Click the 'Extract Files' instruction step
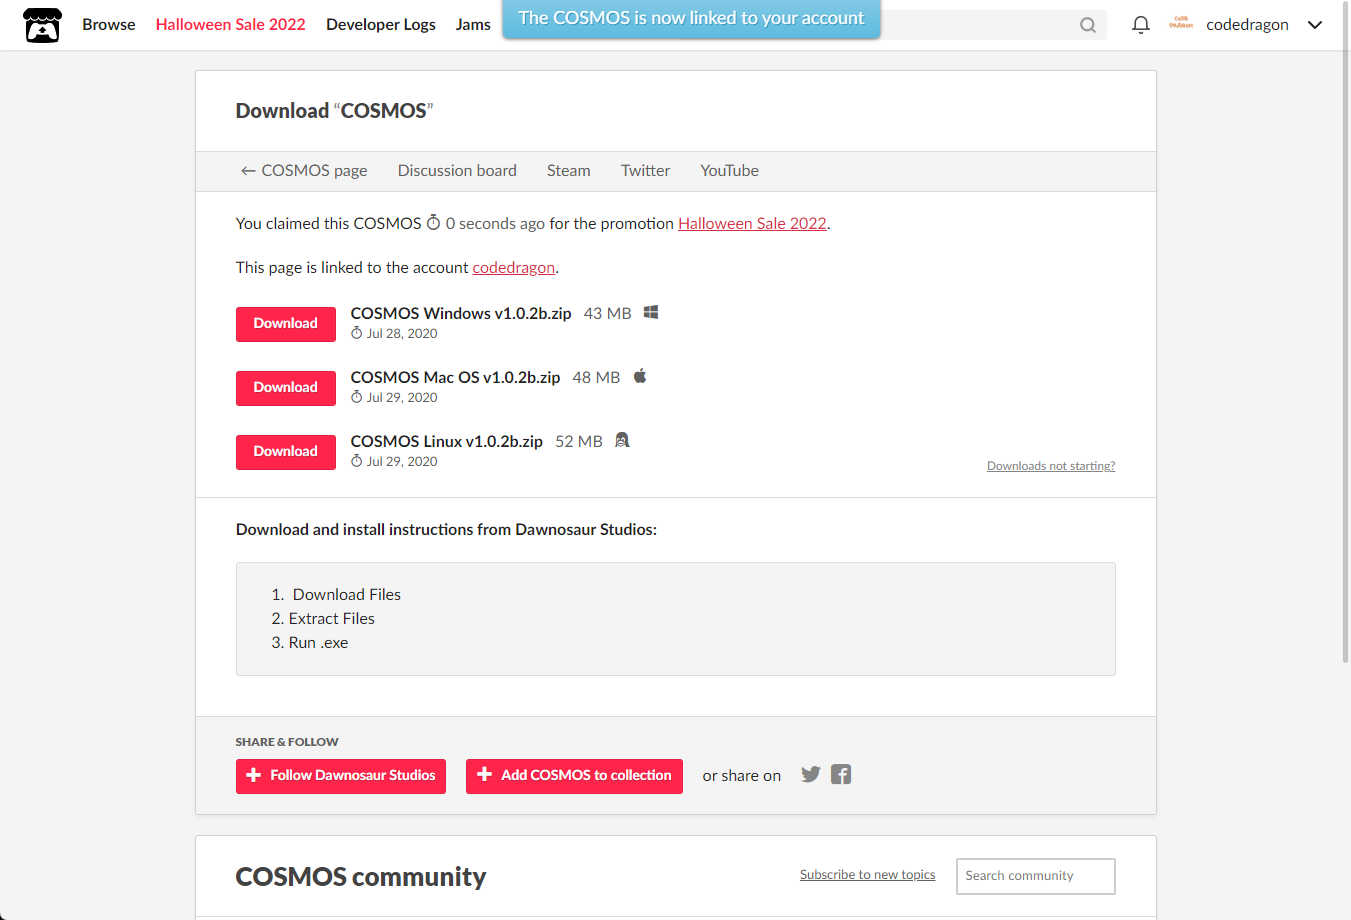The image size is (1351, 920). [332, 618]
